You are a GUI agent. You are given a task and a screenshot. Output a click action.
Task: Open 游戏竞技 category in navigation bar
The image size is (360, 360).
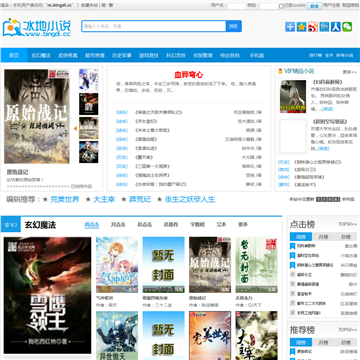click(x=149, y=55)
